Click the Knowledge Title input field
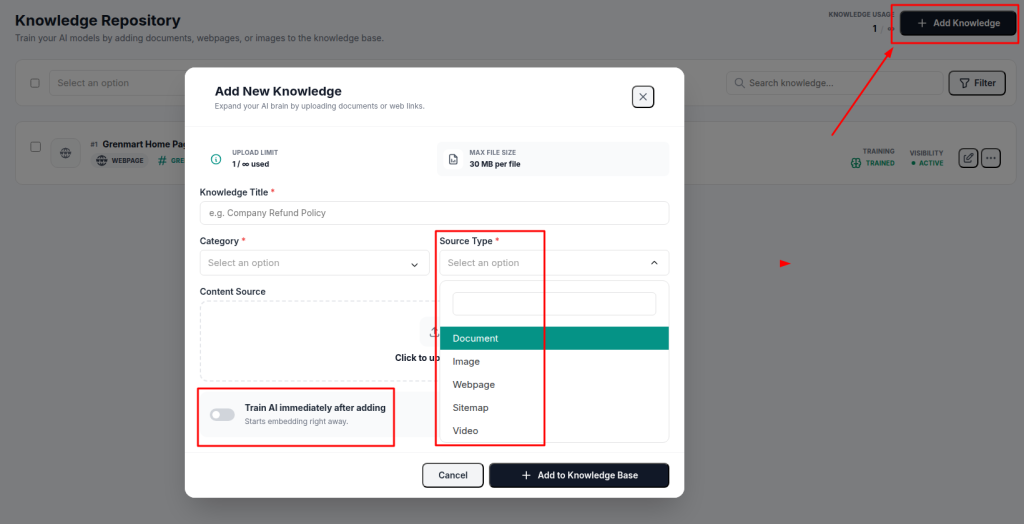Screen dimensions: 1024x524 pos(434,213)
